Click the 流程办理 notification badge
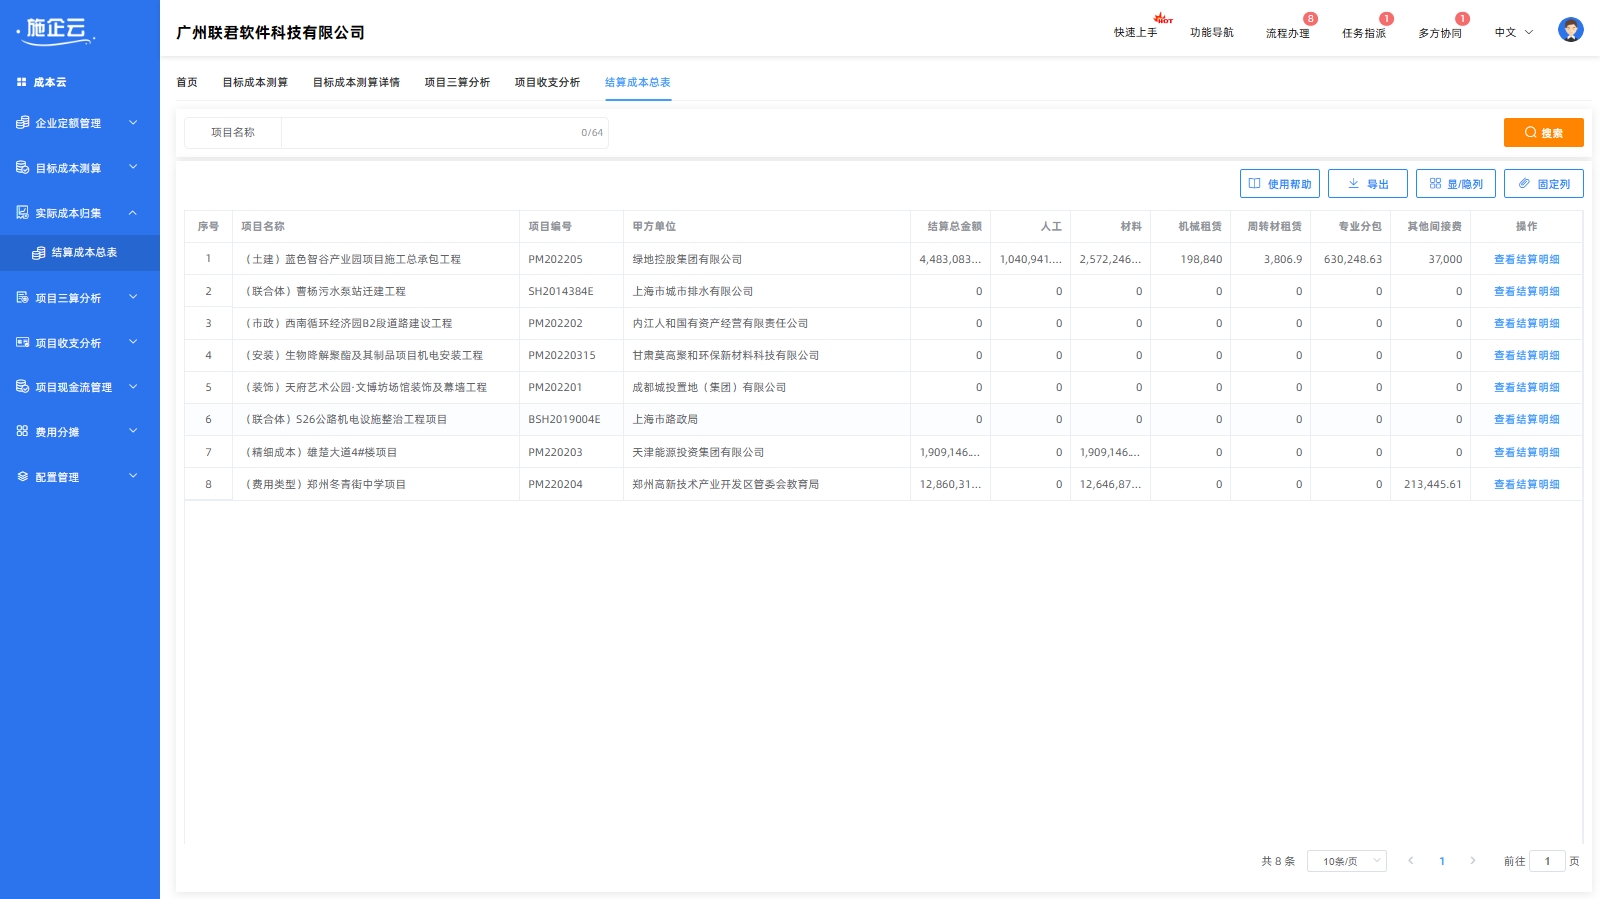The image size is (1600, 899). click(1310, 19)
